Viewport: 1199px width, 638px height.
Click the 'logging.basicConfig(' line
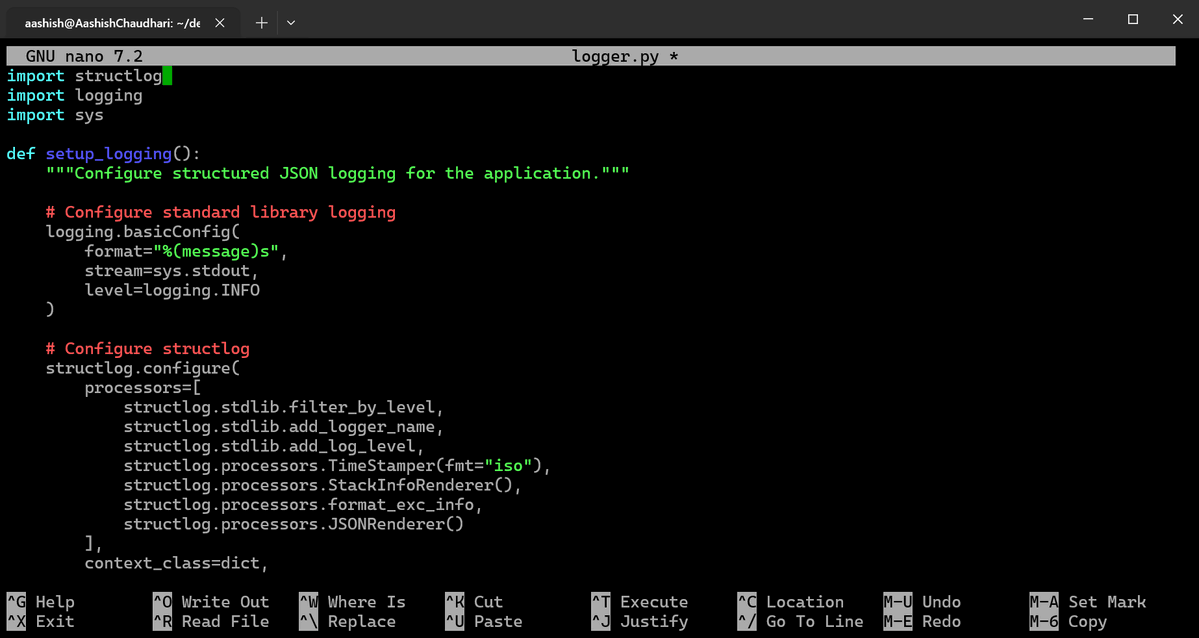point(143,232)
